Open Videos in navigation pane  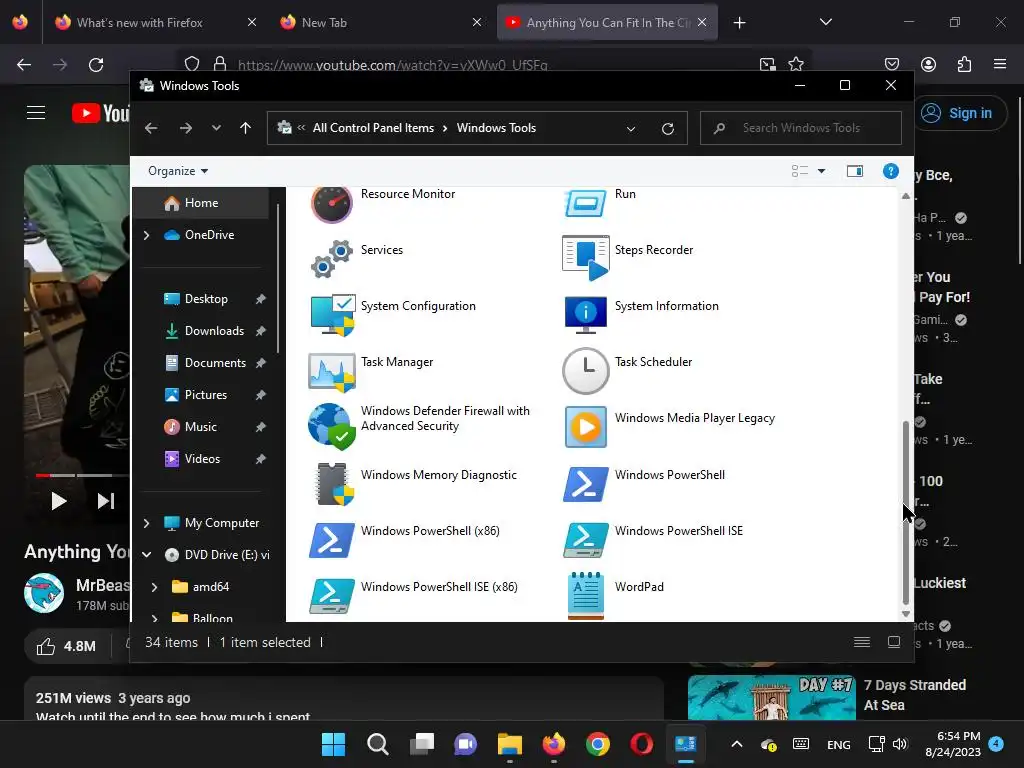[x=202, y=459]
